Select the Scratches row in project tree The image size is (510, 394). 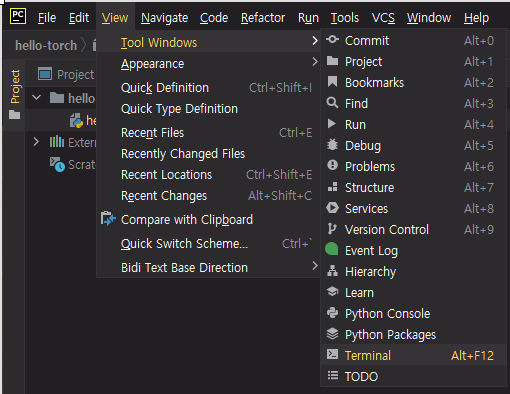(62, 165)
